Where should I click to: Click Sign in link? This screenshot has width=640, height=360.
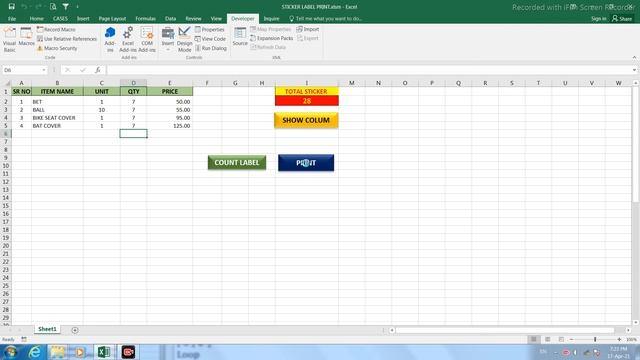pyautogui.click(x=598, y=19)
